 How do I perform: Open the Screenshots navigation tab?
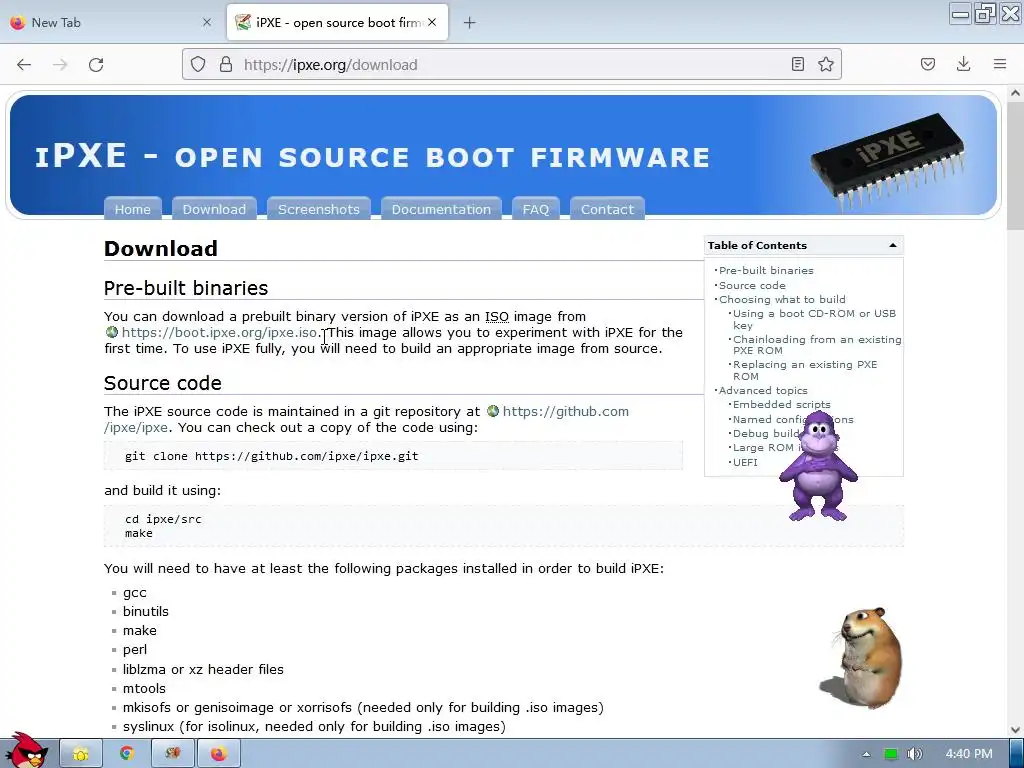pyautogui.click(x=319, y=209)
